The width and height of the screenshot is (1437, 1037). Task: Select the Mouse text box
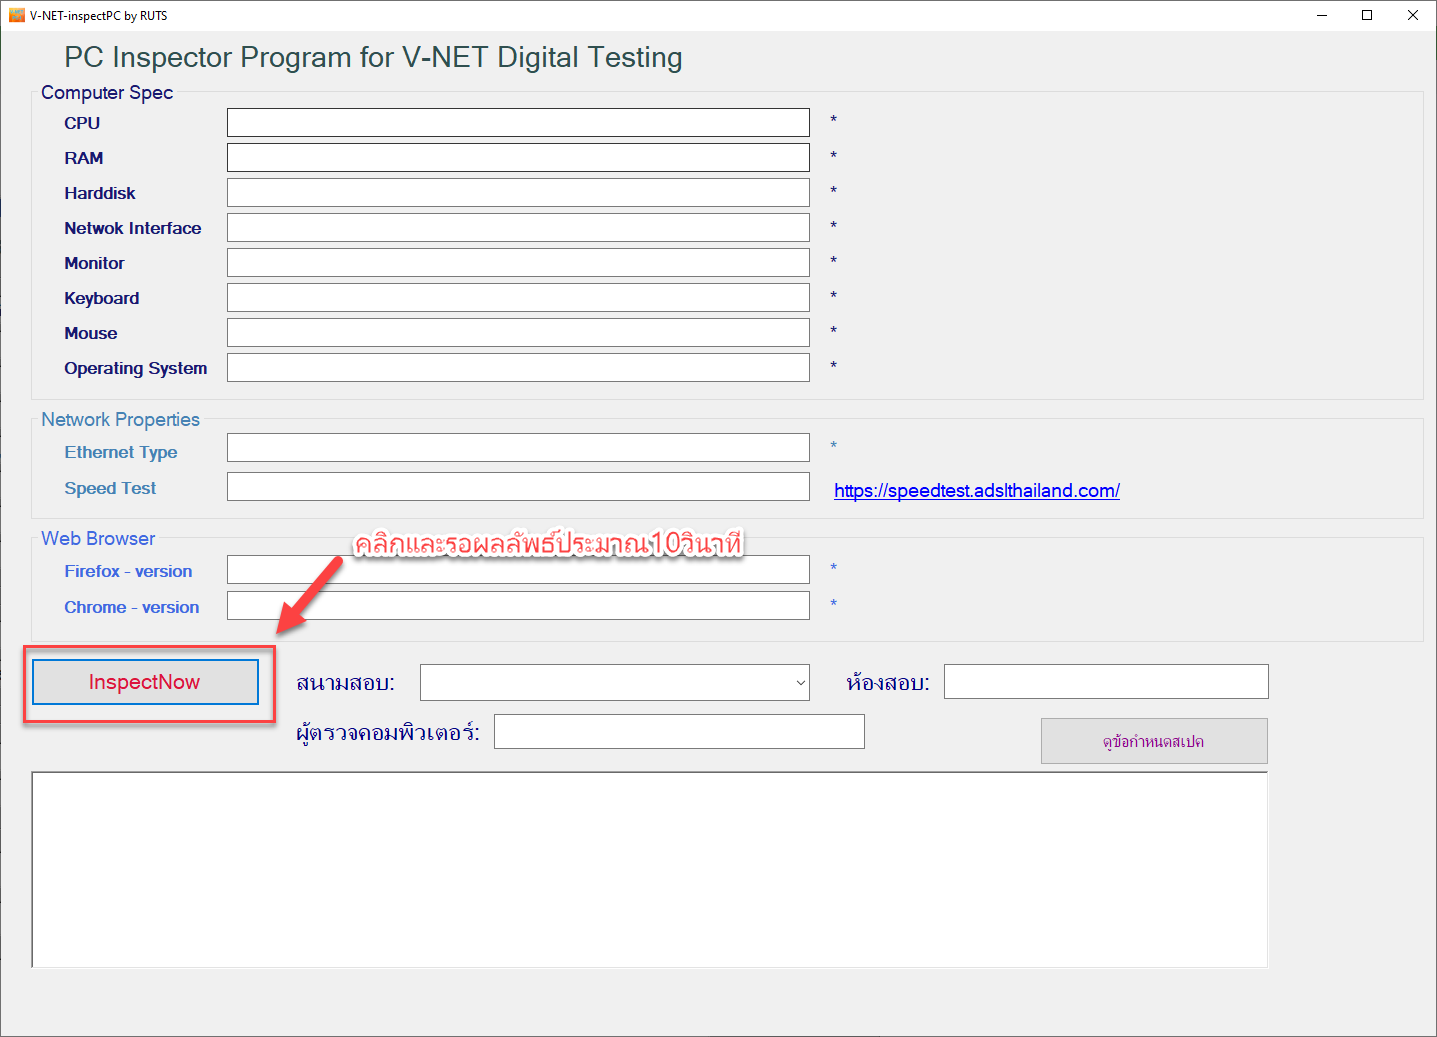click(517, 331)
